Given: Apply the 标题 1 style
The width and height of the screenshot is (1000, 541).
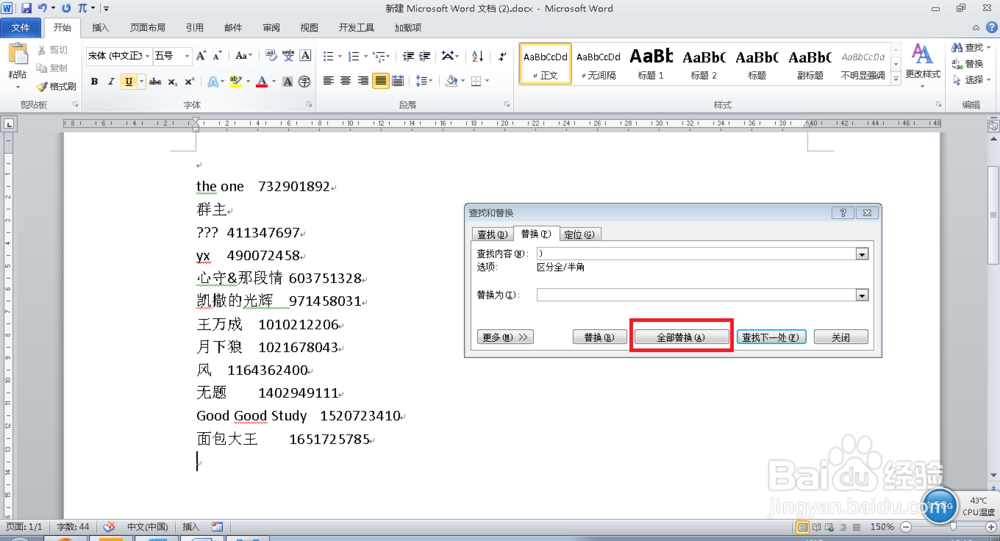Looking at the screenshot, I should 651,64.
